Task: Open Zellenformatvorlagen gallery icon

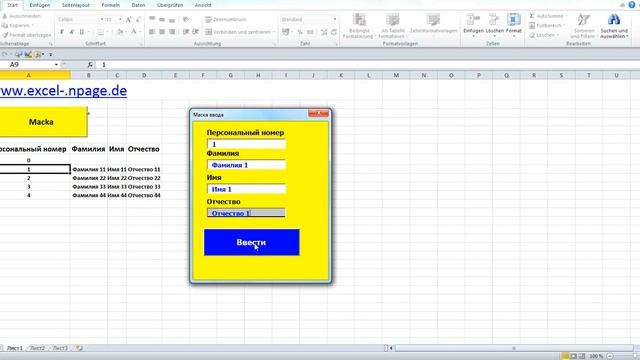Action: coord(433,20)
